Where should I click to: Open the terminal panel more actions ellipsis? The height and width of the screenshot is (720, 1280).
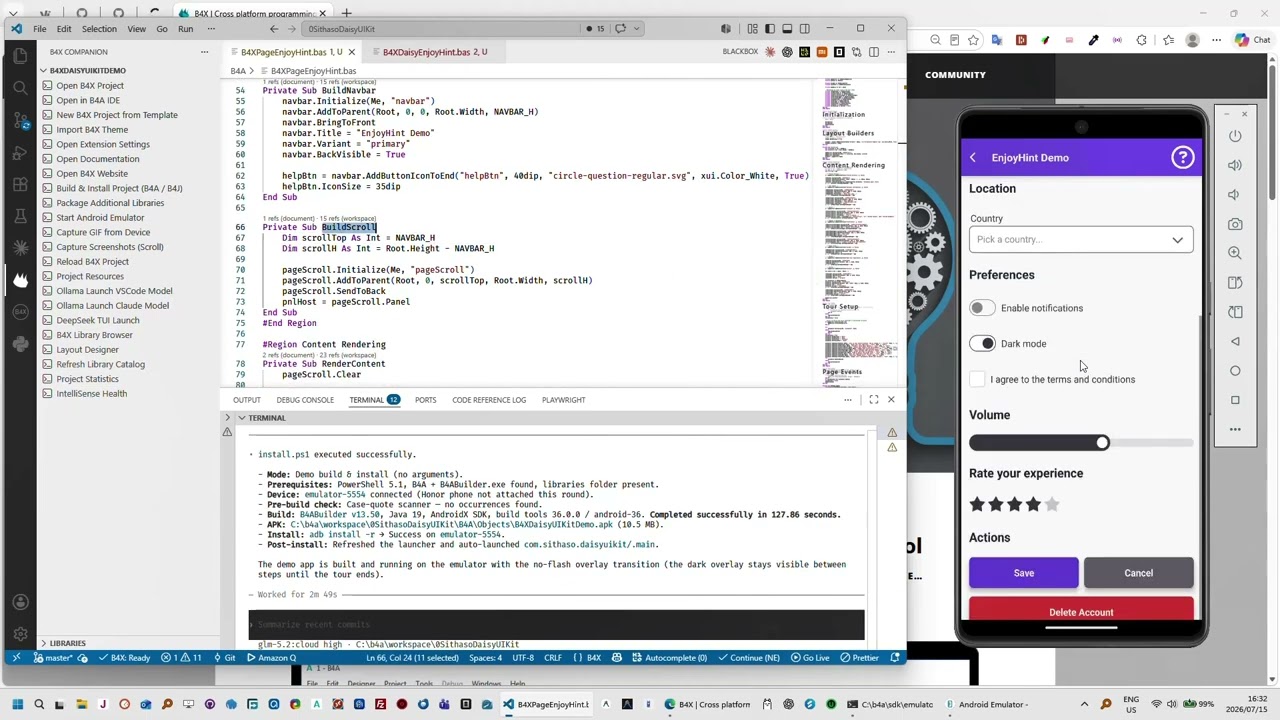tap(848, 400)
